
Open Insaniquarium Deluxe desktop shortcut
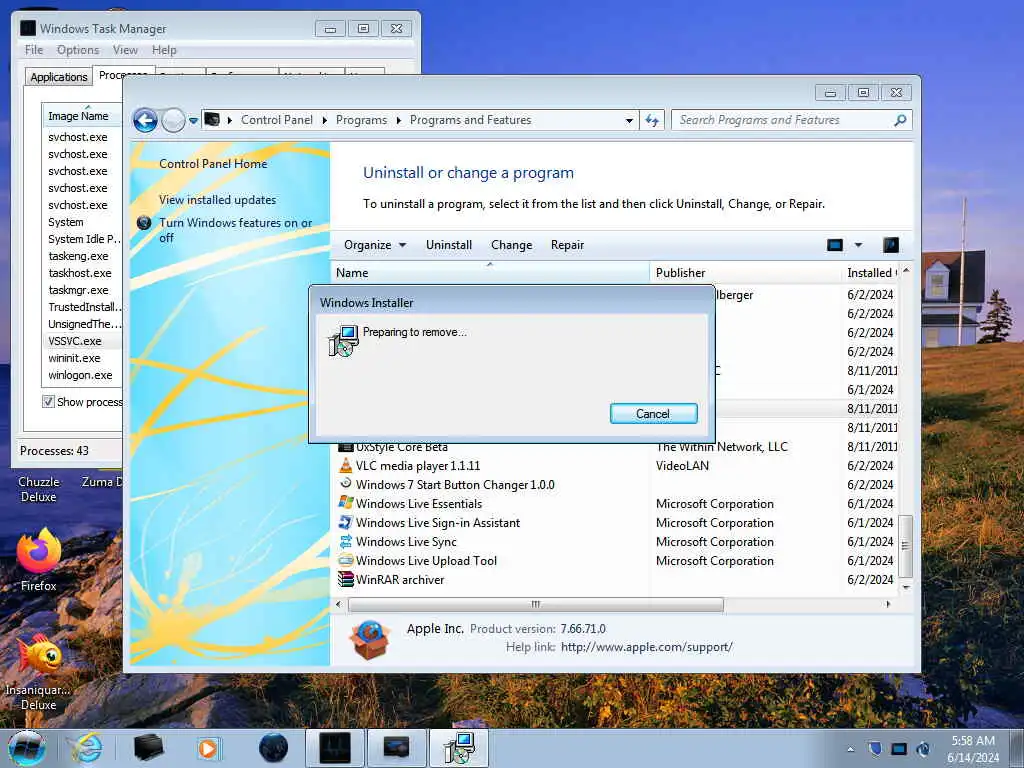point(39,673)
